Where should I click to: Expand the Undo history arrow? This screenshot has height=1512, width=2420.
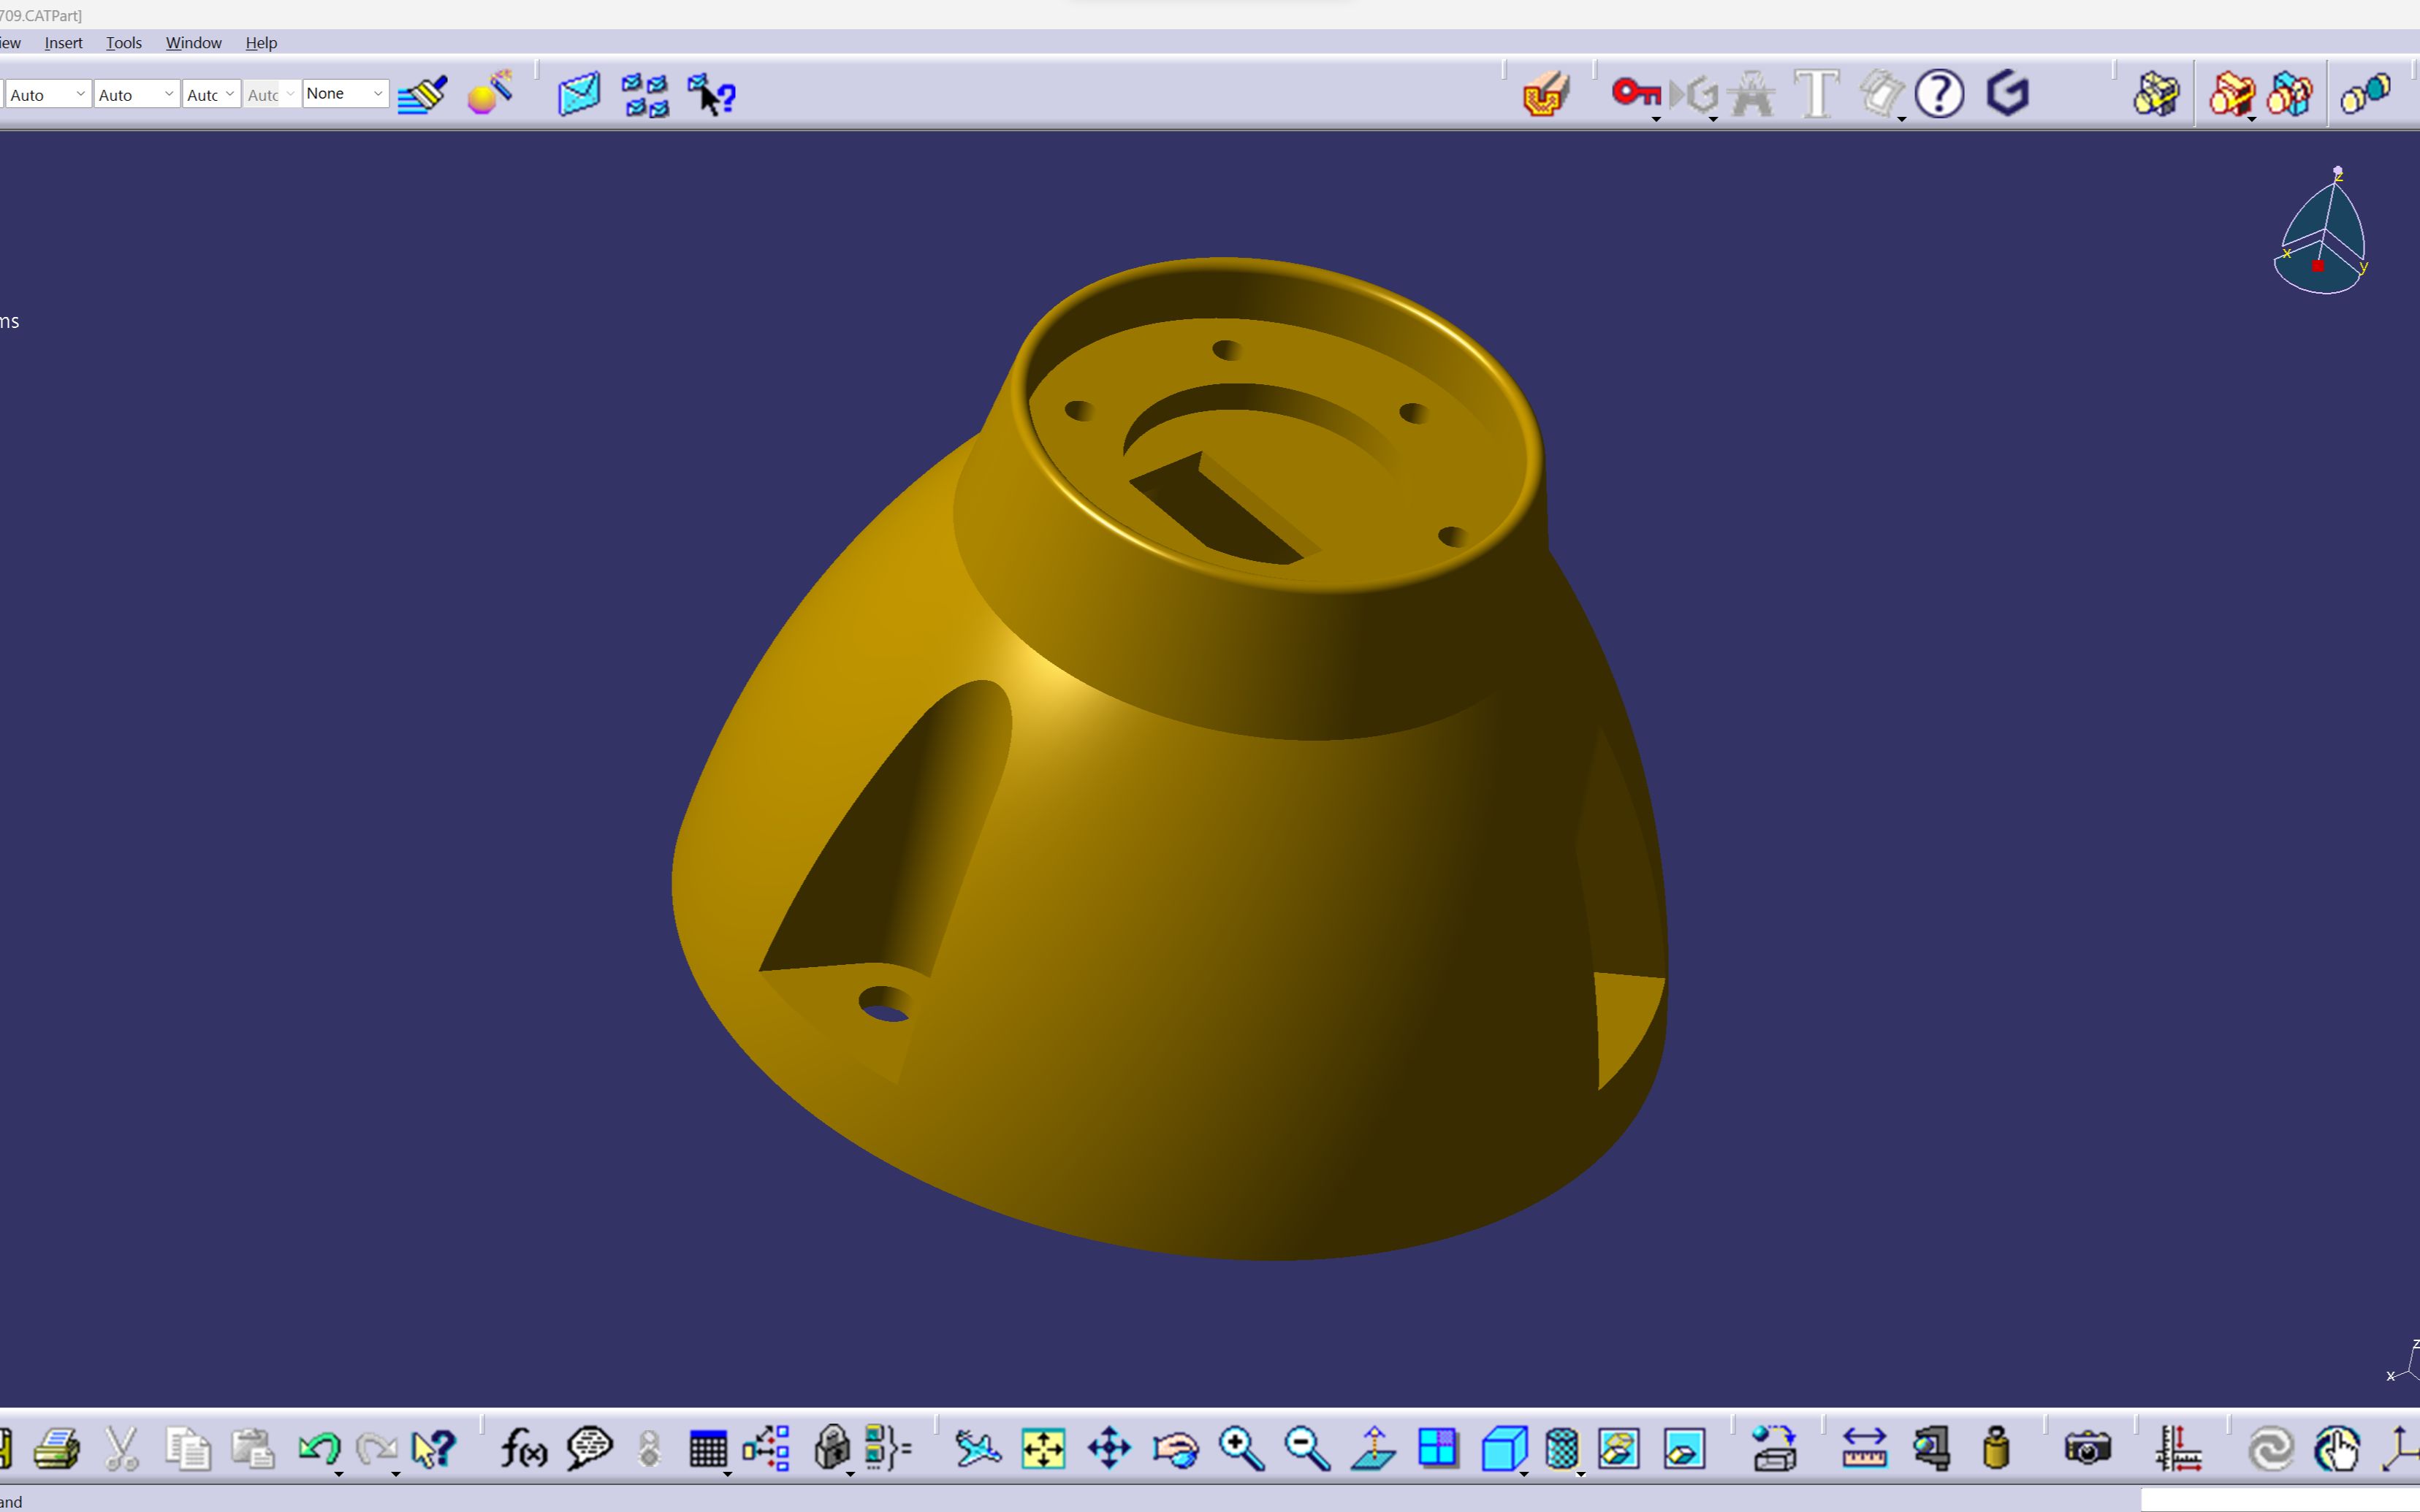coord(339,1473)
